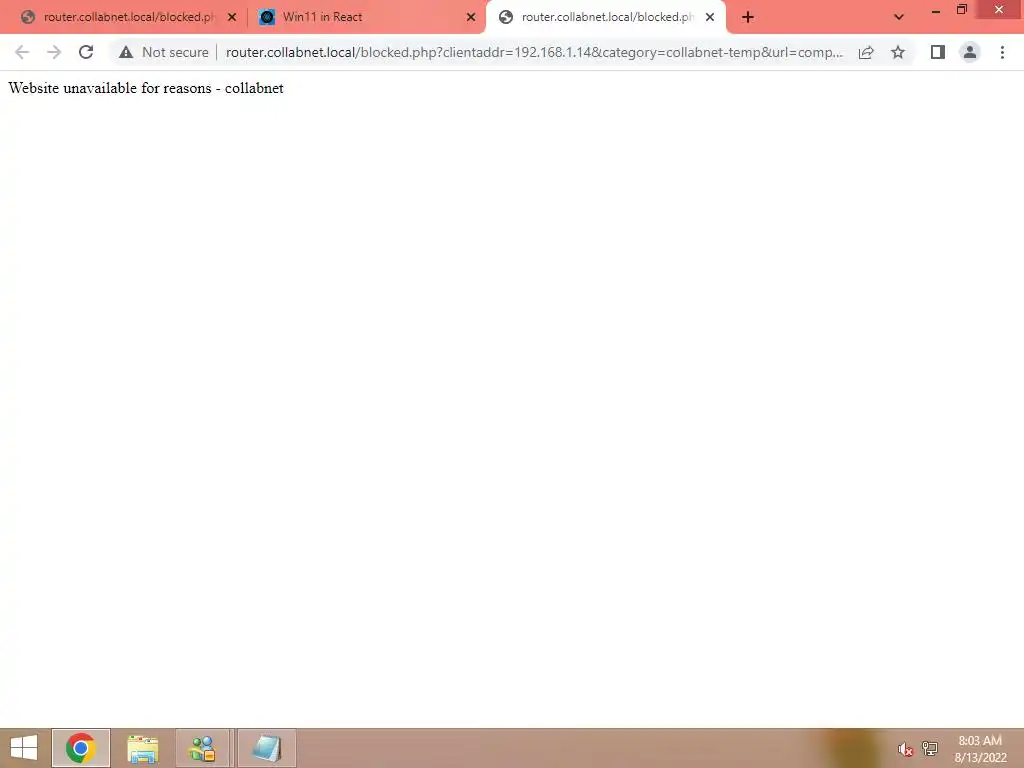
Task: Bookmark this tab with the star
Action: (898, 52)
